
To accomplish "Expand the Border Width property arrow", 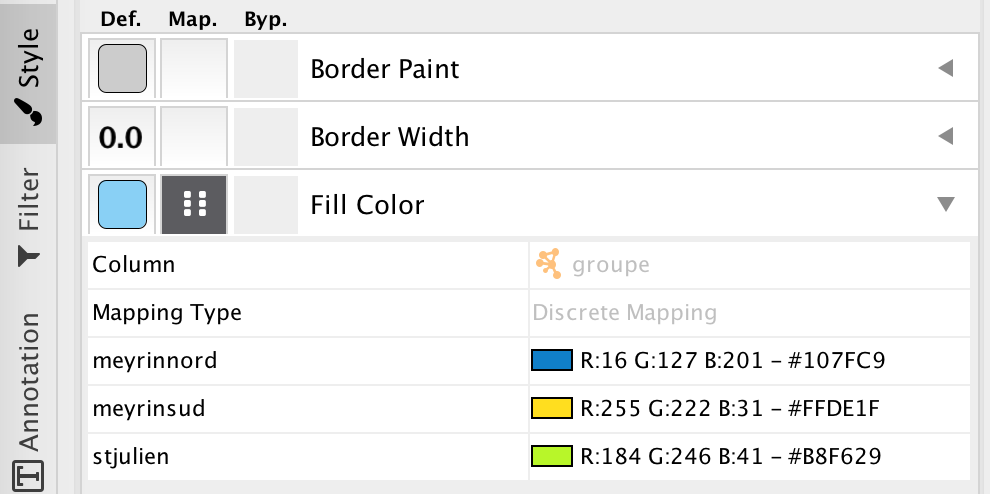I will click(945, 136).
